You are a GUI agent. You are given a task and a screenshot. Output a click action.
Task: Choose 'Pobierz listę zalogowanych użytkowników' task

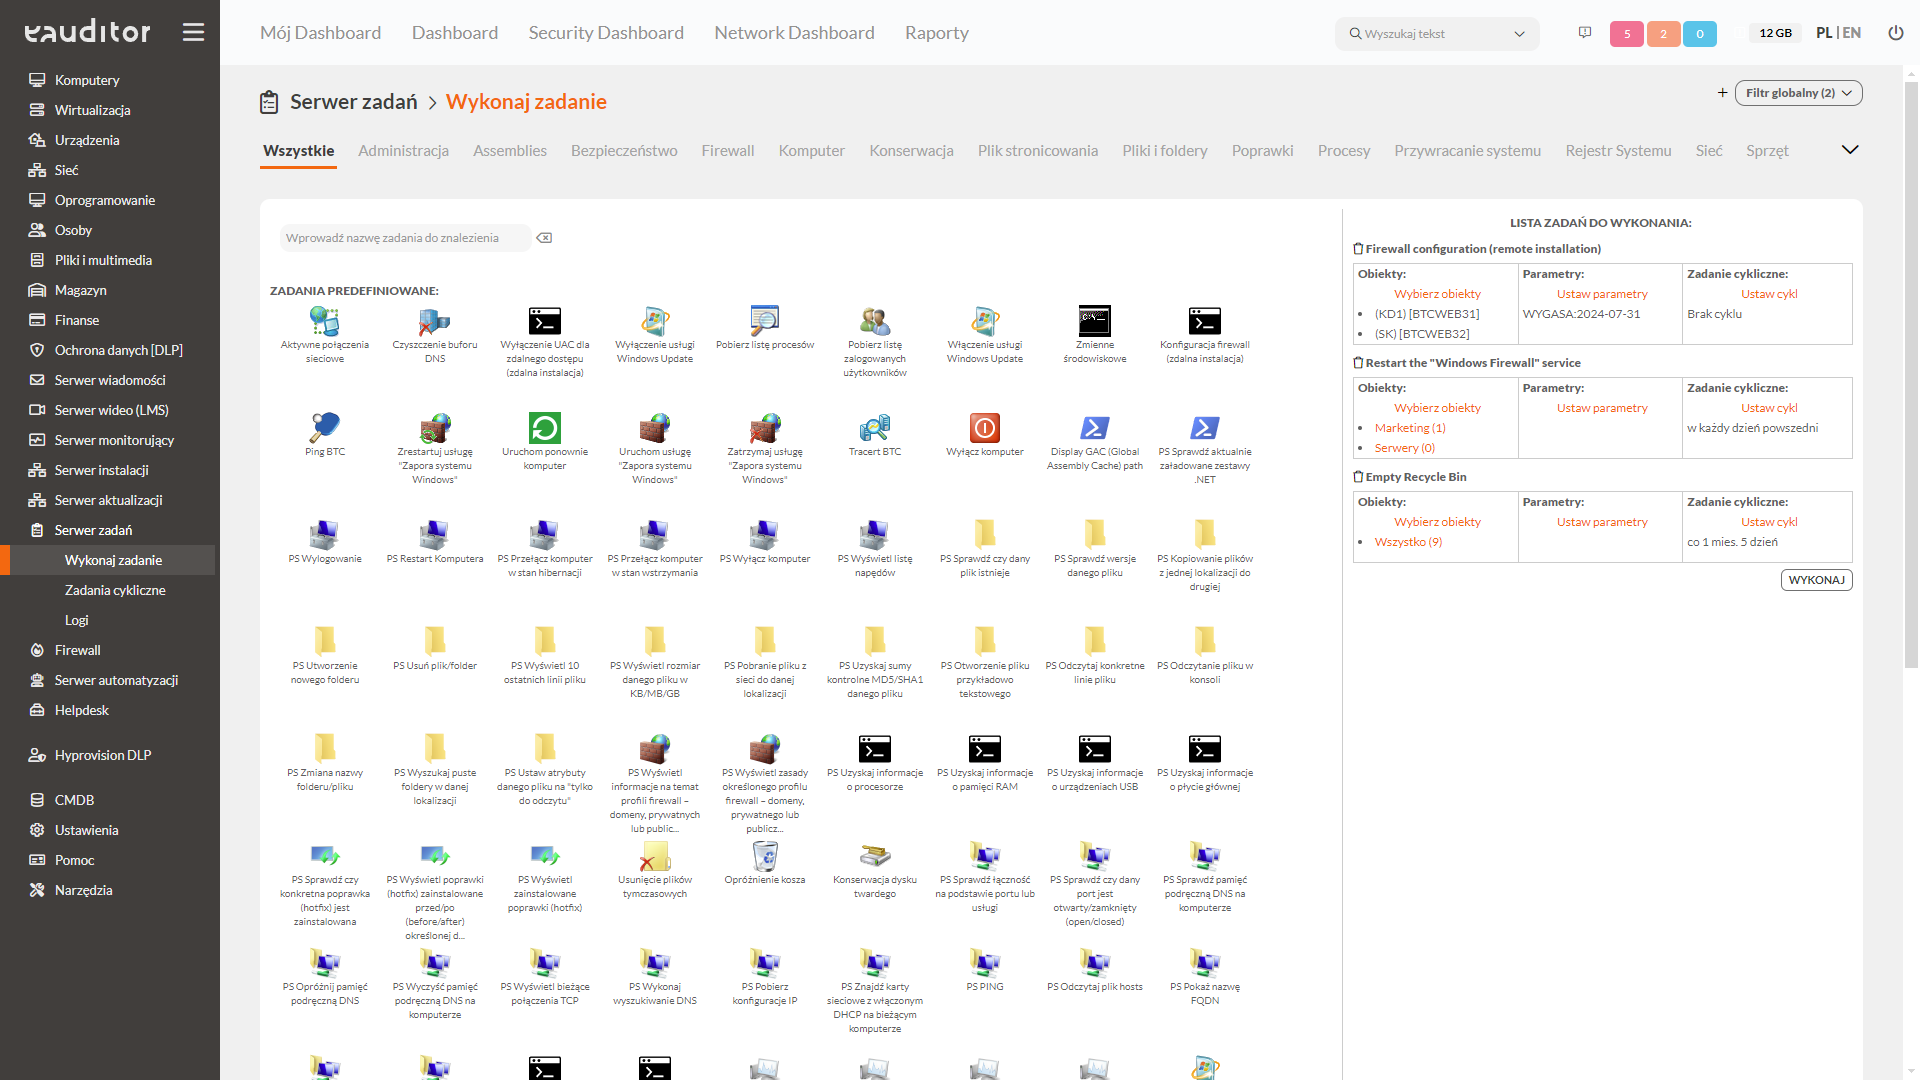click(x=875, y=321)
